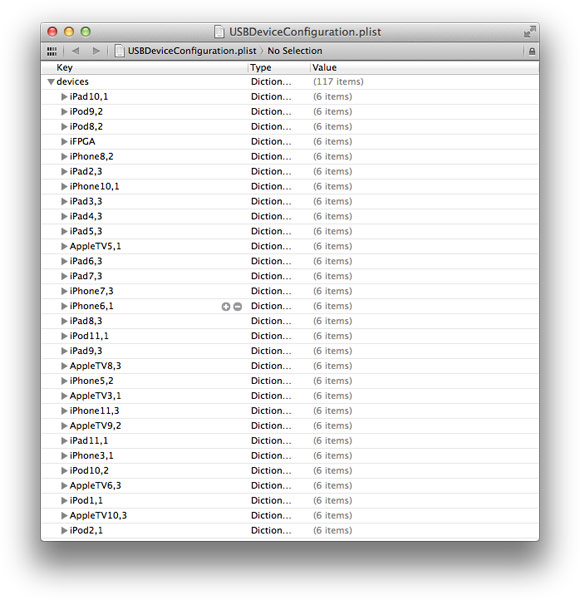Remove the iPhone6,1 row with minus
The height and width of the screenshot is (600, 580).
238,307
